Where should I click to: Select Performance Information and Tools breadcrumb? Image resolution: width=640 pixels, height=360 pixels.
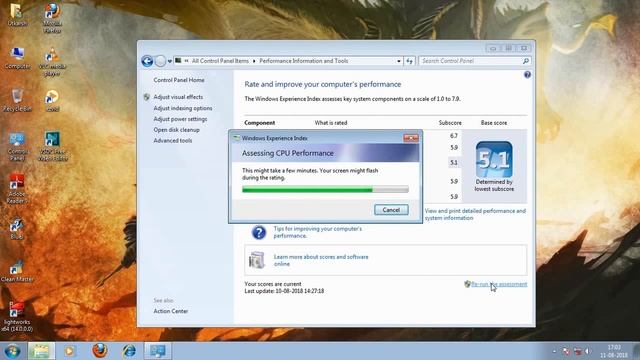tap(304, 61)
